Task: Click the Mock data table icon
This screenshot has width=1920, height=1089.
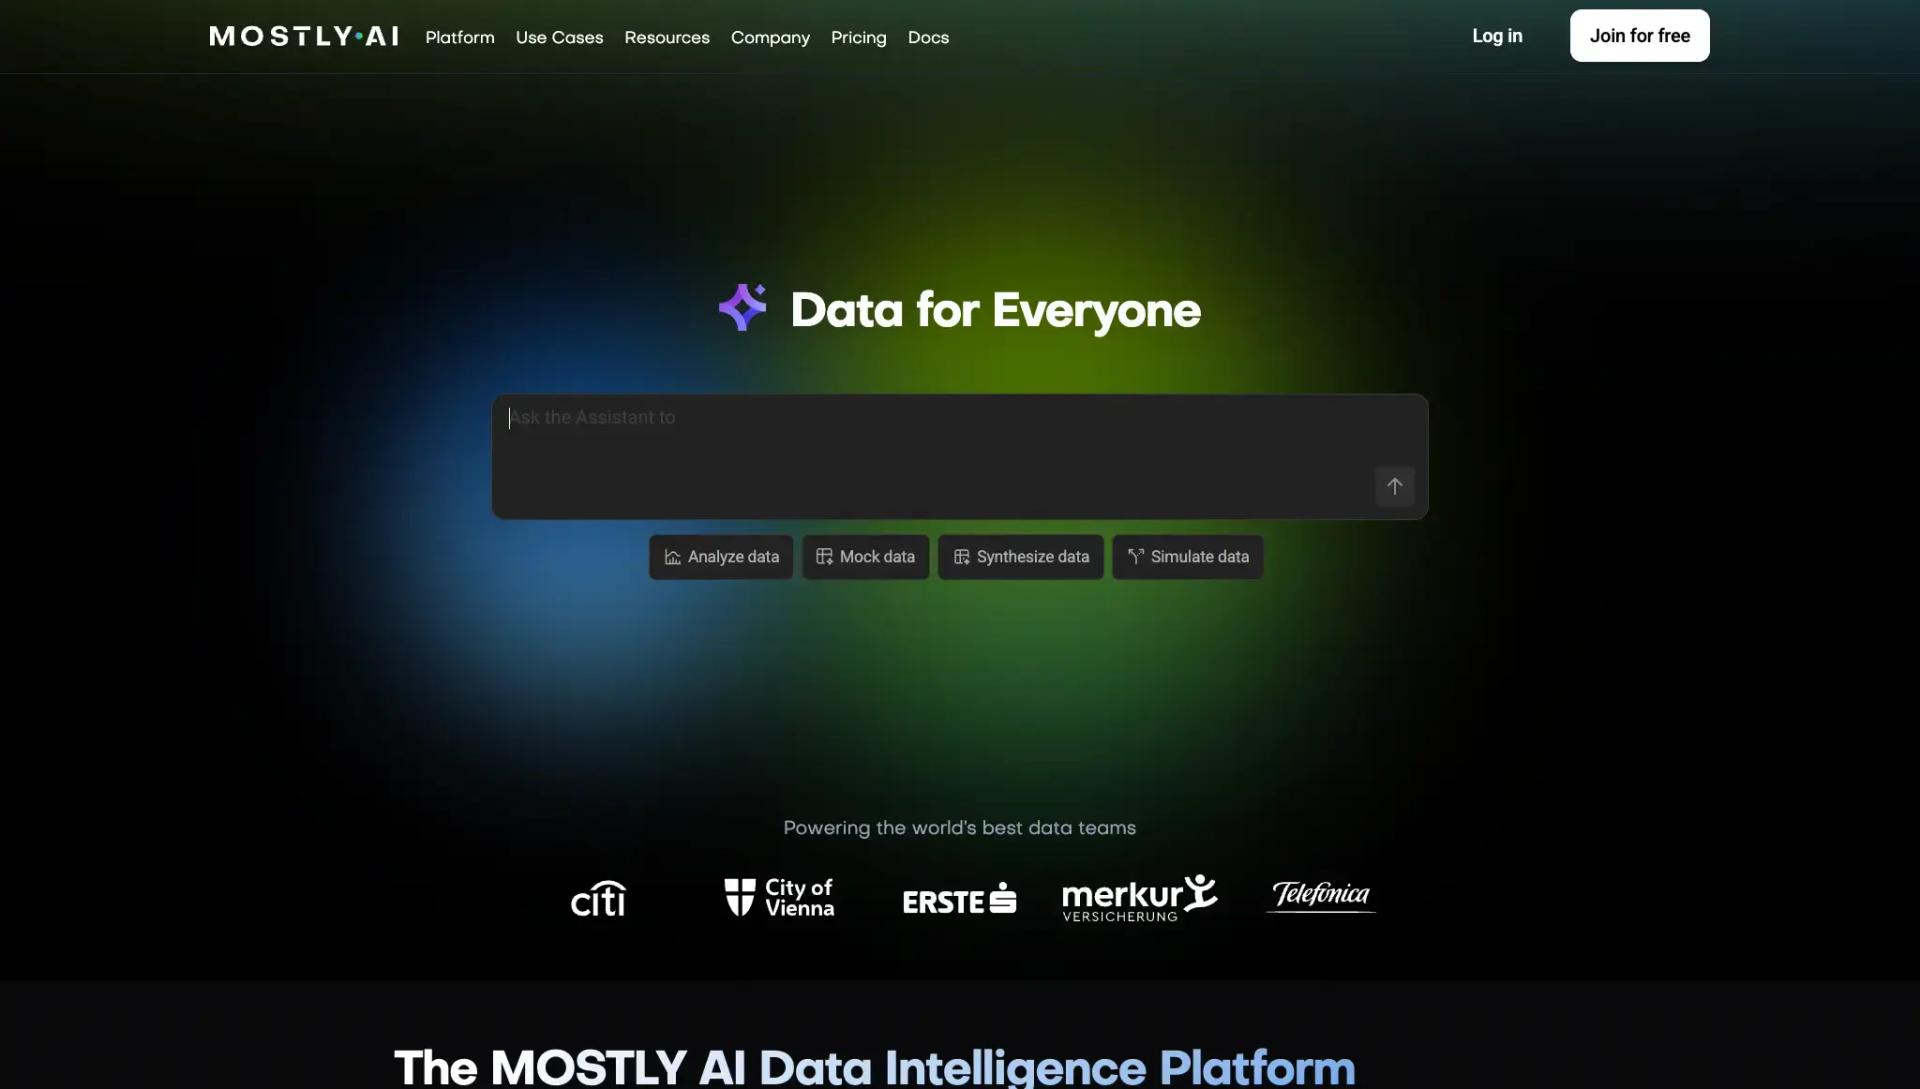Action: click(823, 556)
